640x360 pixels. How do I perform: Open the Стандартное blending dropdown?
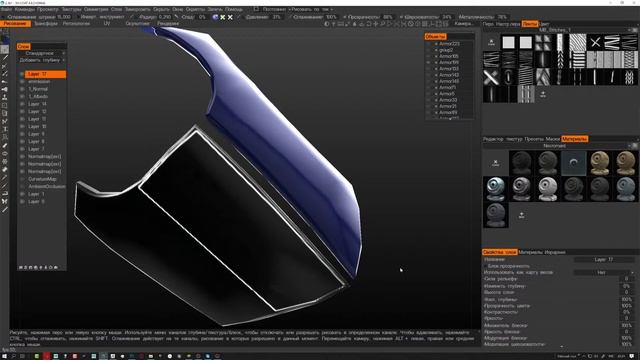click(x=42, y=53)
